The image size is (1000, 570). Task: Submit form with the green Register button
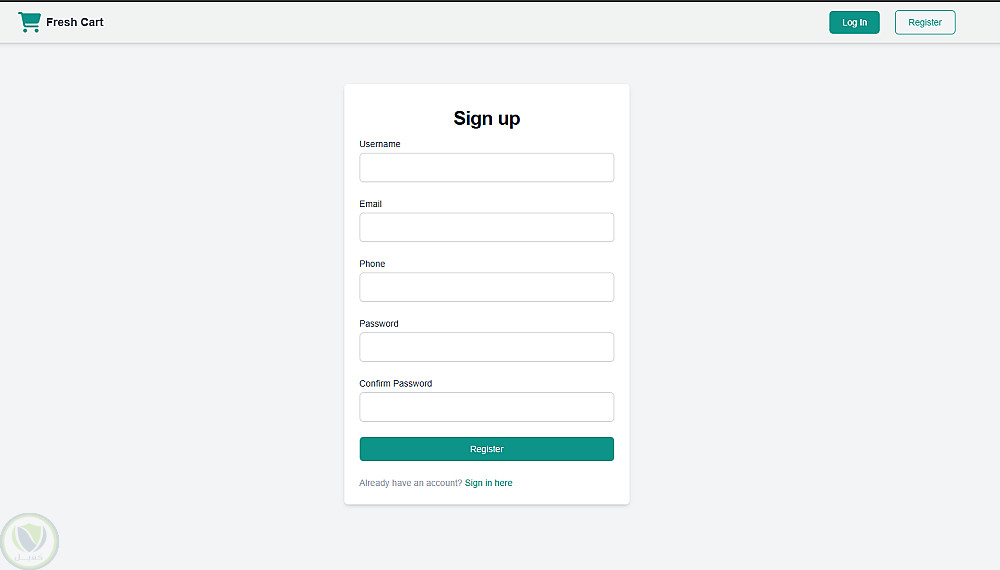point(486,449)
